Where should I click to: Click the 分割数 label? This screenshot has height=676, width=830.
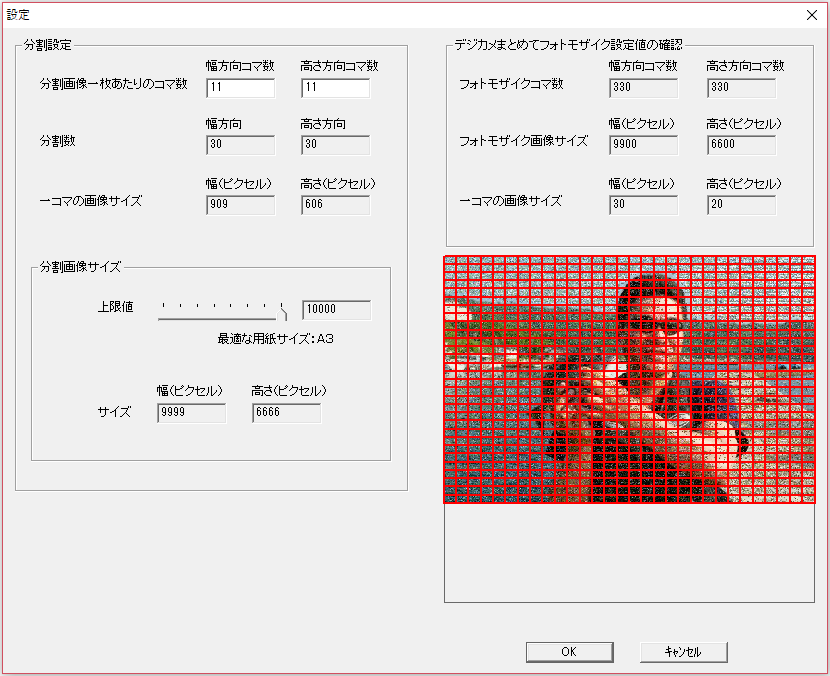pos(57,141)
